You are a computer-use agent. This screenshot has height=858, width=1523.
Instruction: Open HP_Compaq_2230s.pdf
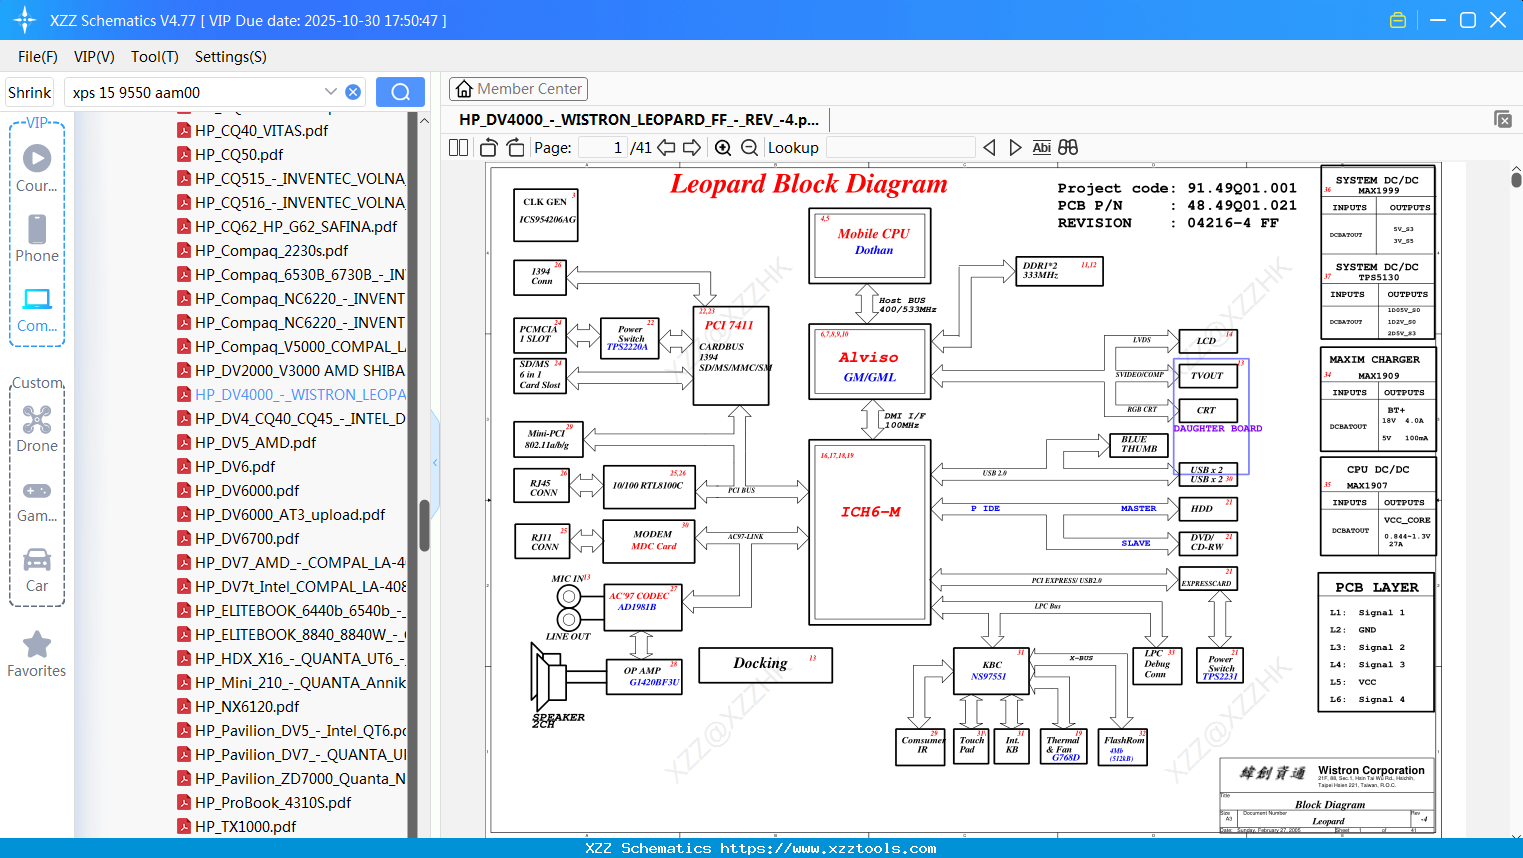[272, 250]
